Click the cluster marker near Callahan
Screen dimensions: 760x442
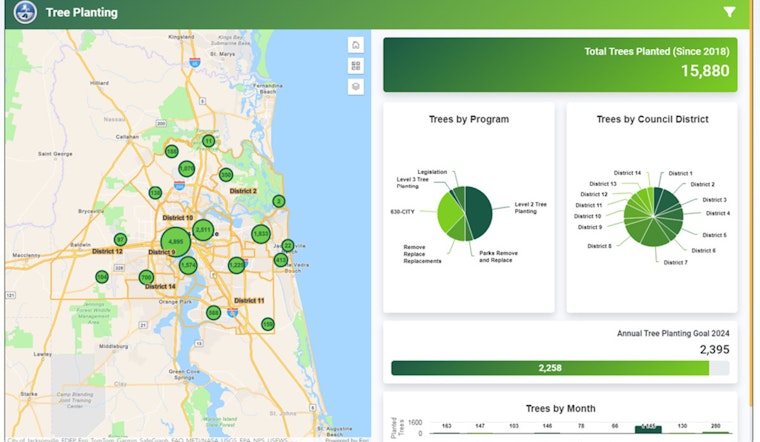tap(172, 152)
